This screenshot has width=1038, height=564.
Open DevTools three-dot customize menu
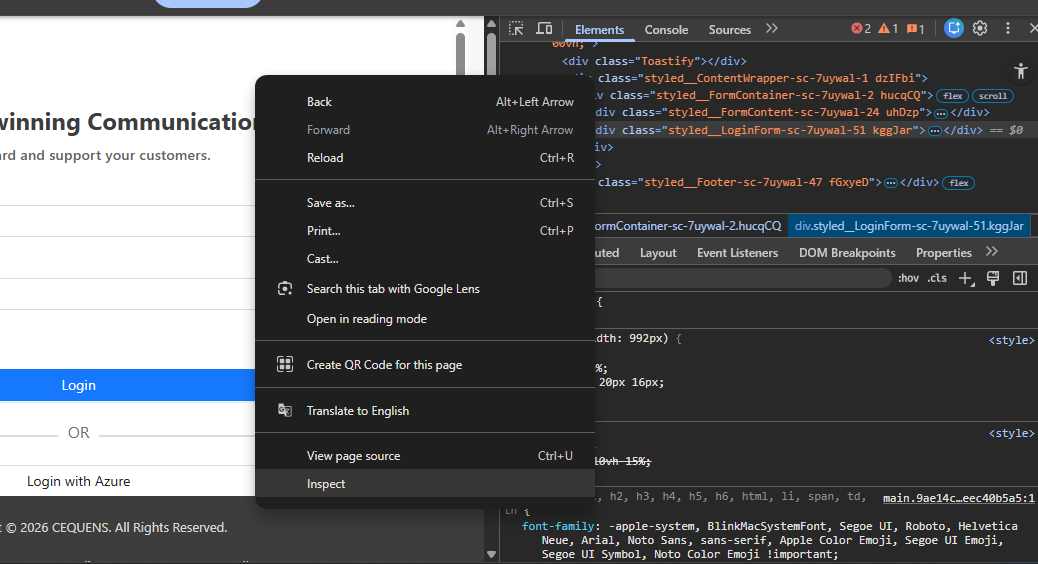(x=1008, y=28)
